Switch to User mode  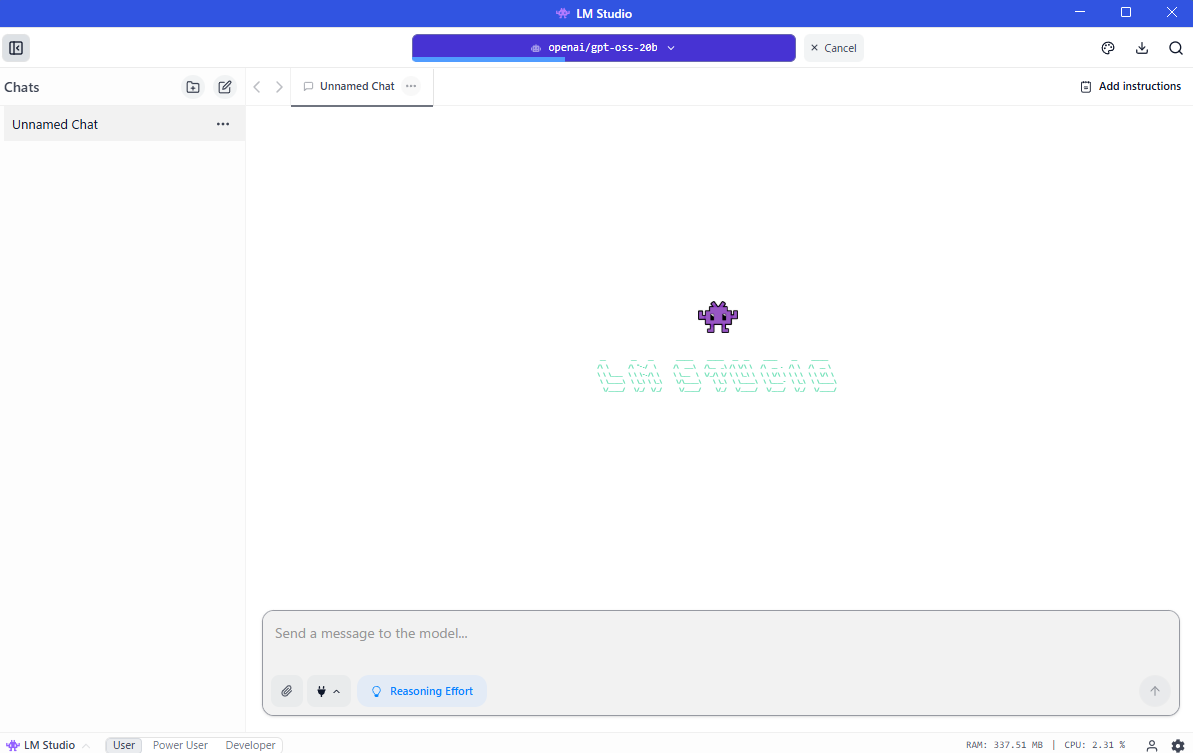click(124, 745)
